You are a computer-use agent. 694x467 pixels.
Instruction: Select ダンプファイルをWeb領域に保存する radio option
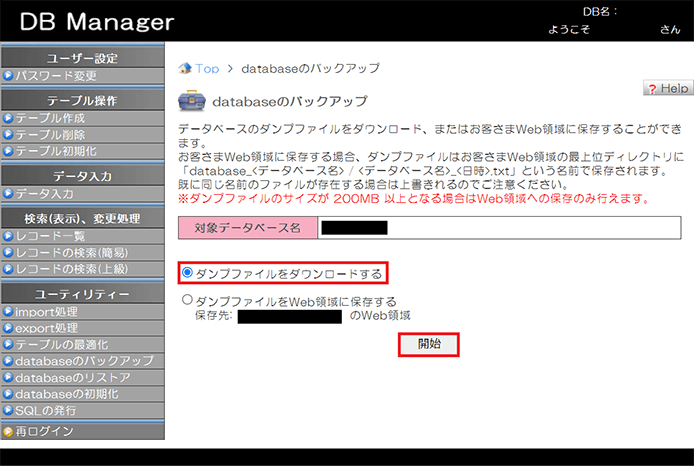click(187, 300)
